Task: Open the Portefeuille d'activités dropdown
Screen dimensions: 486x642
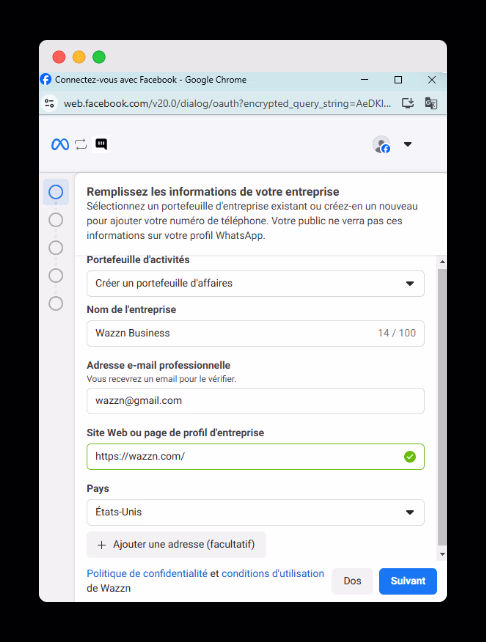Action: pos(255,283)
